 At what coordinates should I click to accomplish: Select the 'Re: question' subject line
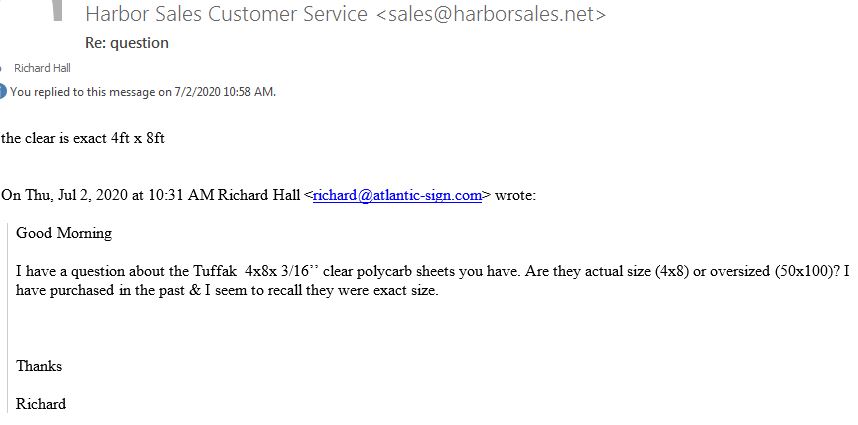coord(127,43)
